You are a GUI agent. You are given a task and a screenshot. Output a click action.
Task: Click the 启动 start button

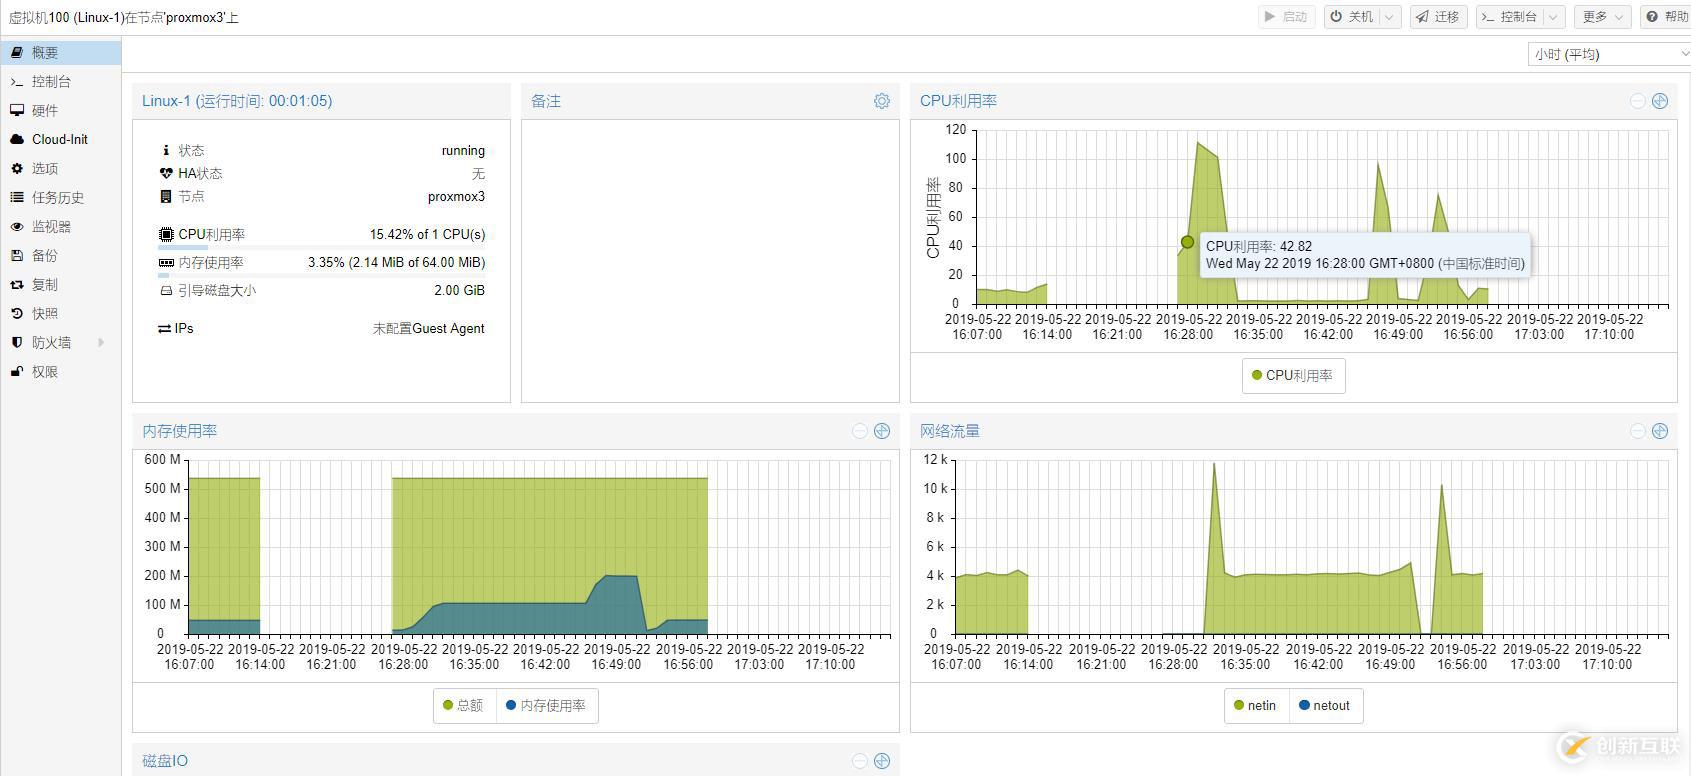point(1286,17)
